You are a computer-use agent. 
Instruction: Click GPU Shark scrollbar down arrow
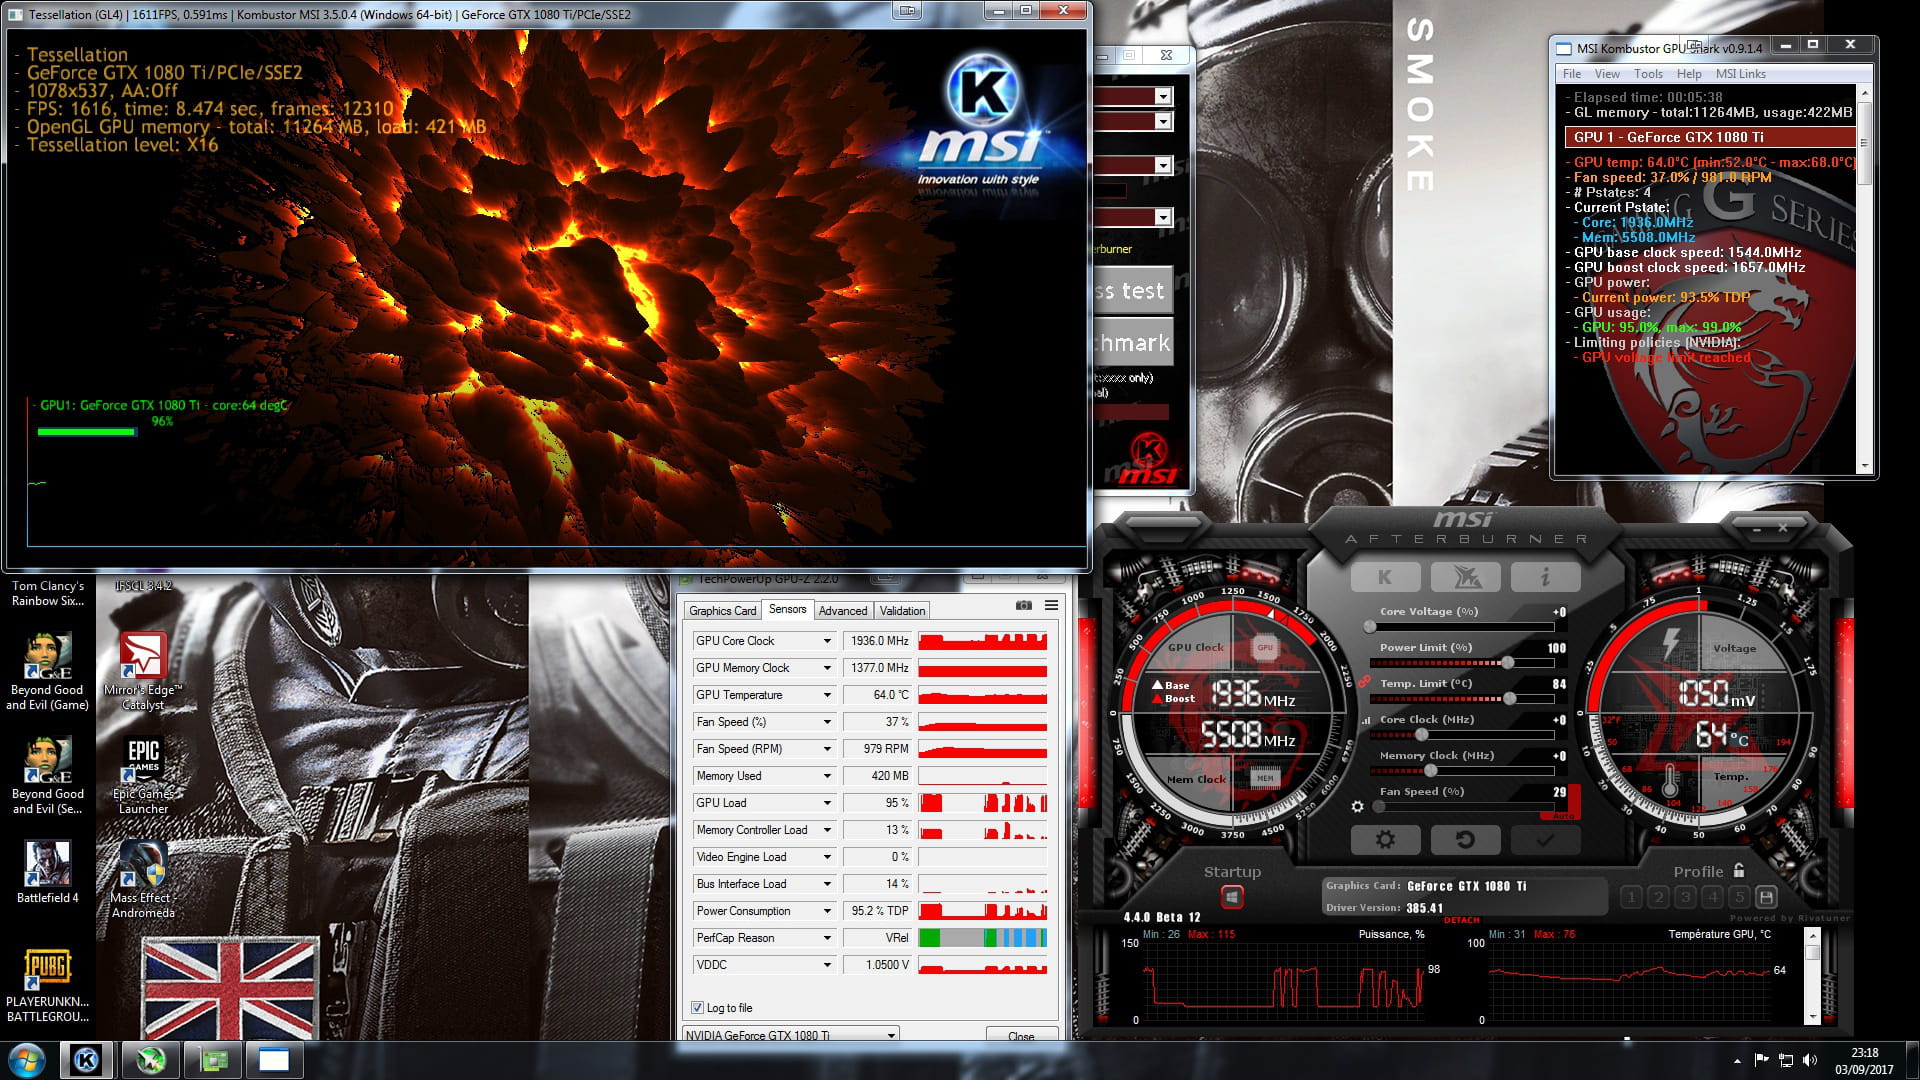pyautogui.click(x=1864, y=466)
